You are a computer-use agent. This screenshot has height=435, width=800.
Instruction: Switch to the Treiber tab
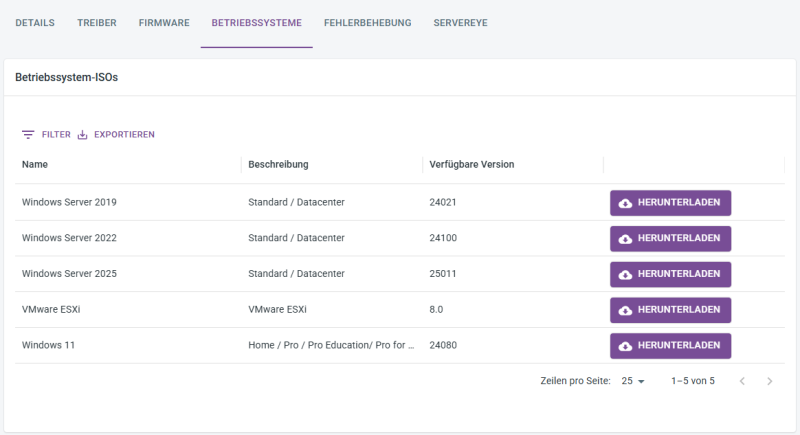(97, 23)
